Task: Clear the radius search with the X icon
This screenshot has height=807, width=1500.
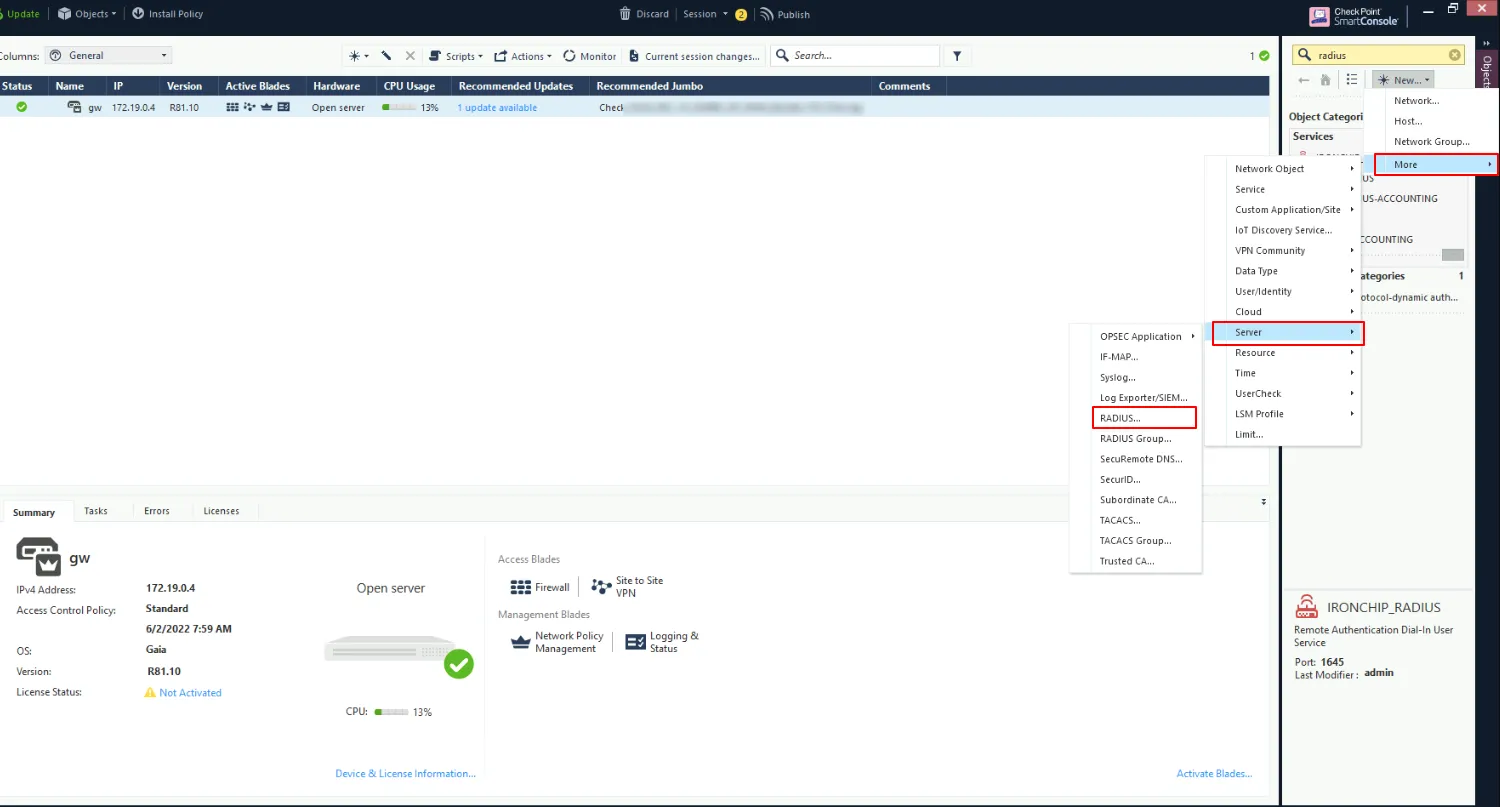Action: [1455, 55]
